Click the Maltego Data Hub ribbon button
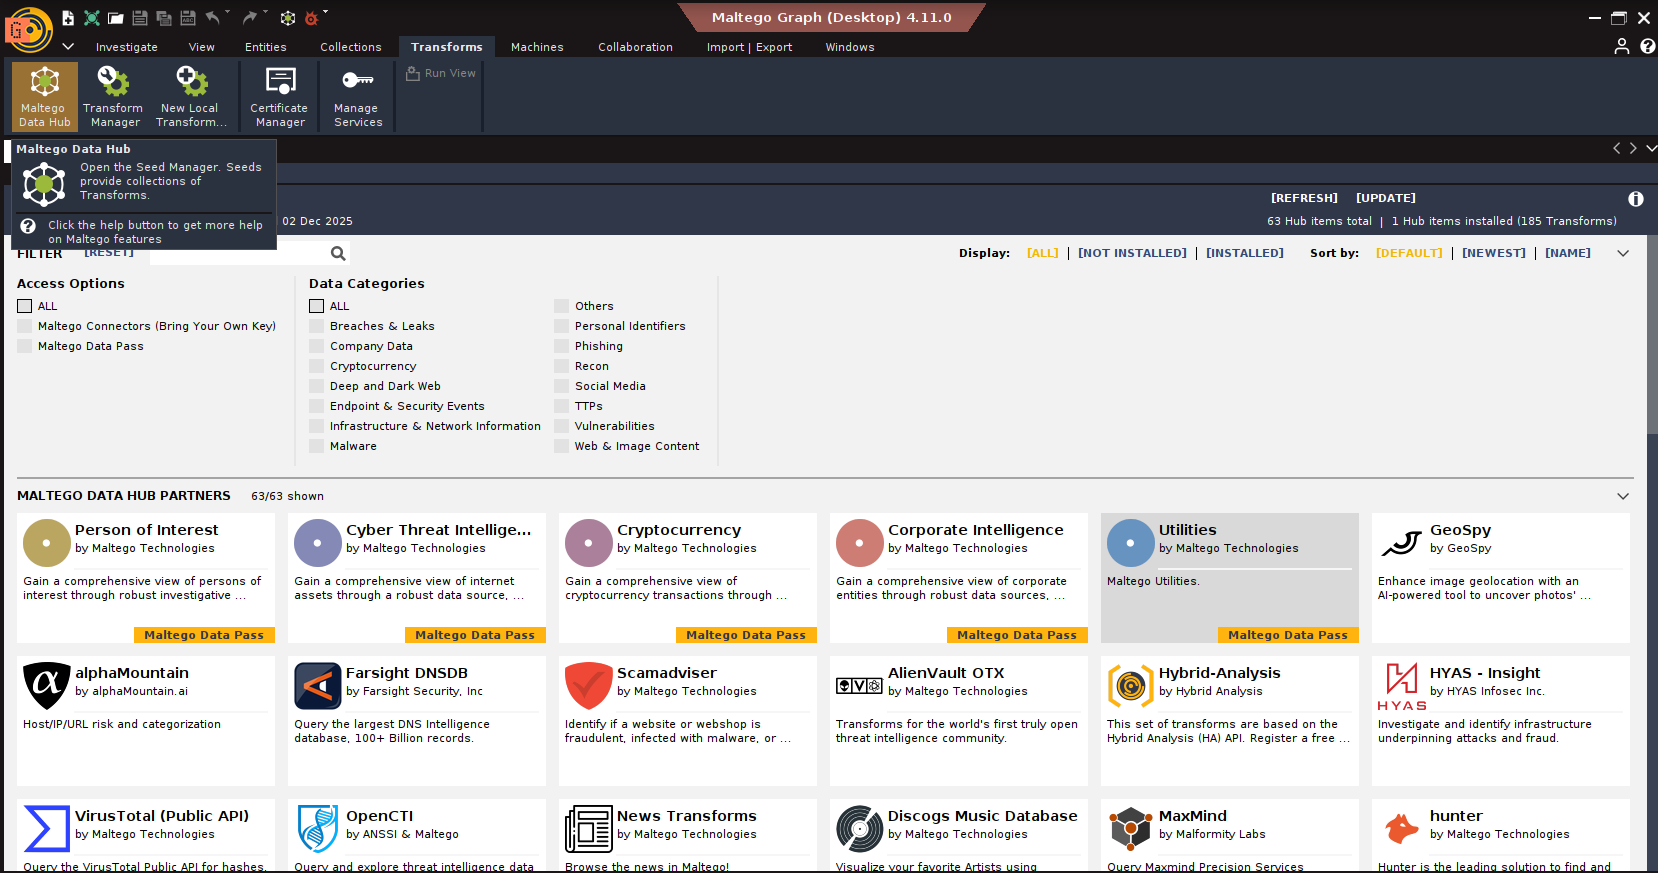 [x=44, y=97]
